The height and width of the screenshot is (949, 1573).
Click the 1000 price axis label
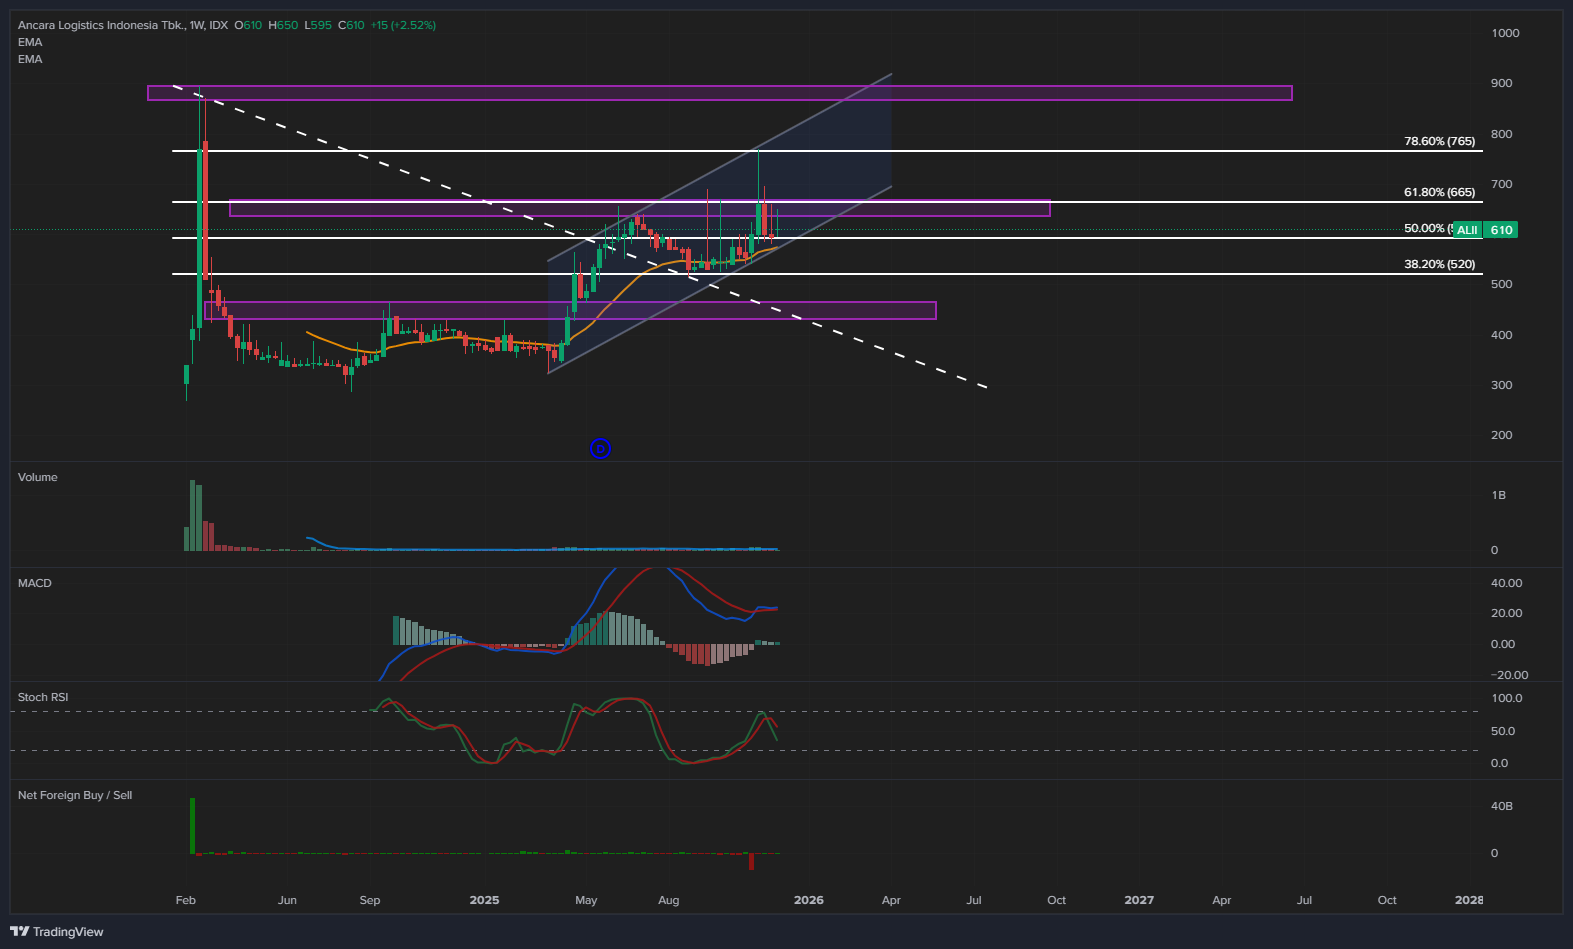tap(1505, 33)
